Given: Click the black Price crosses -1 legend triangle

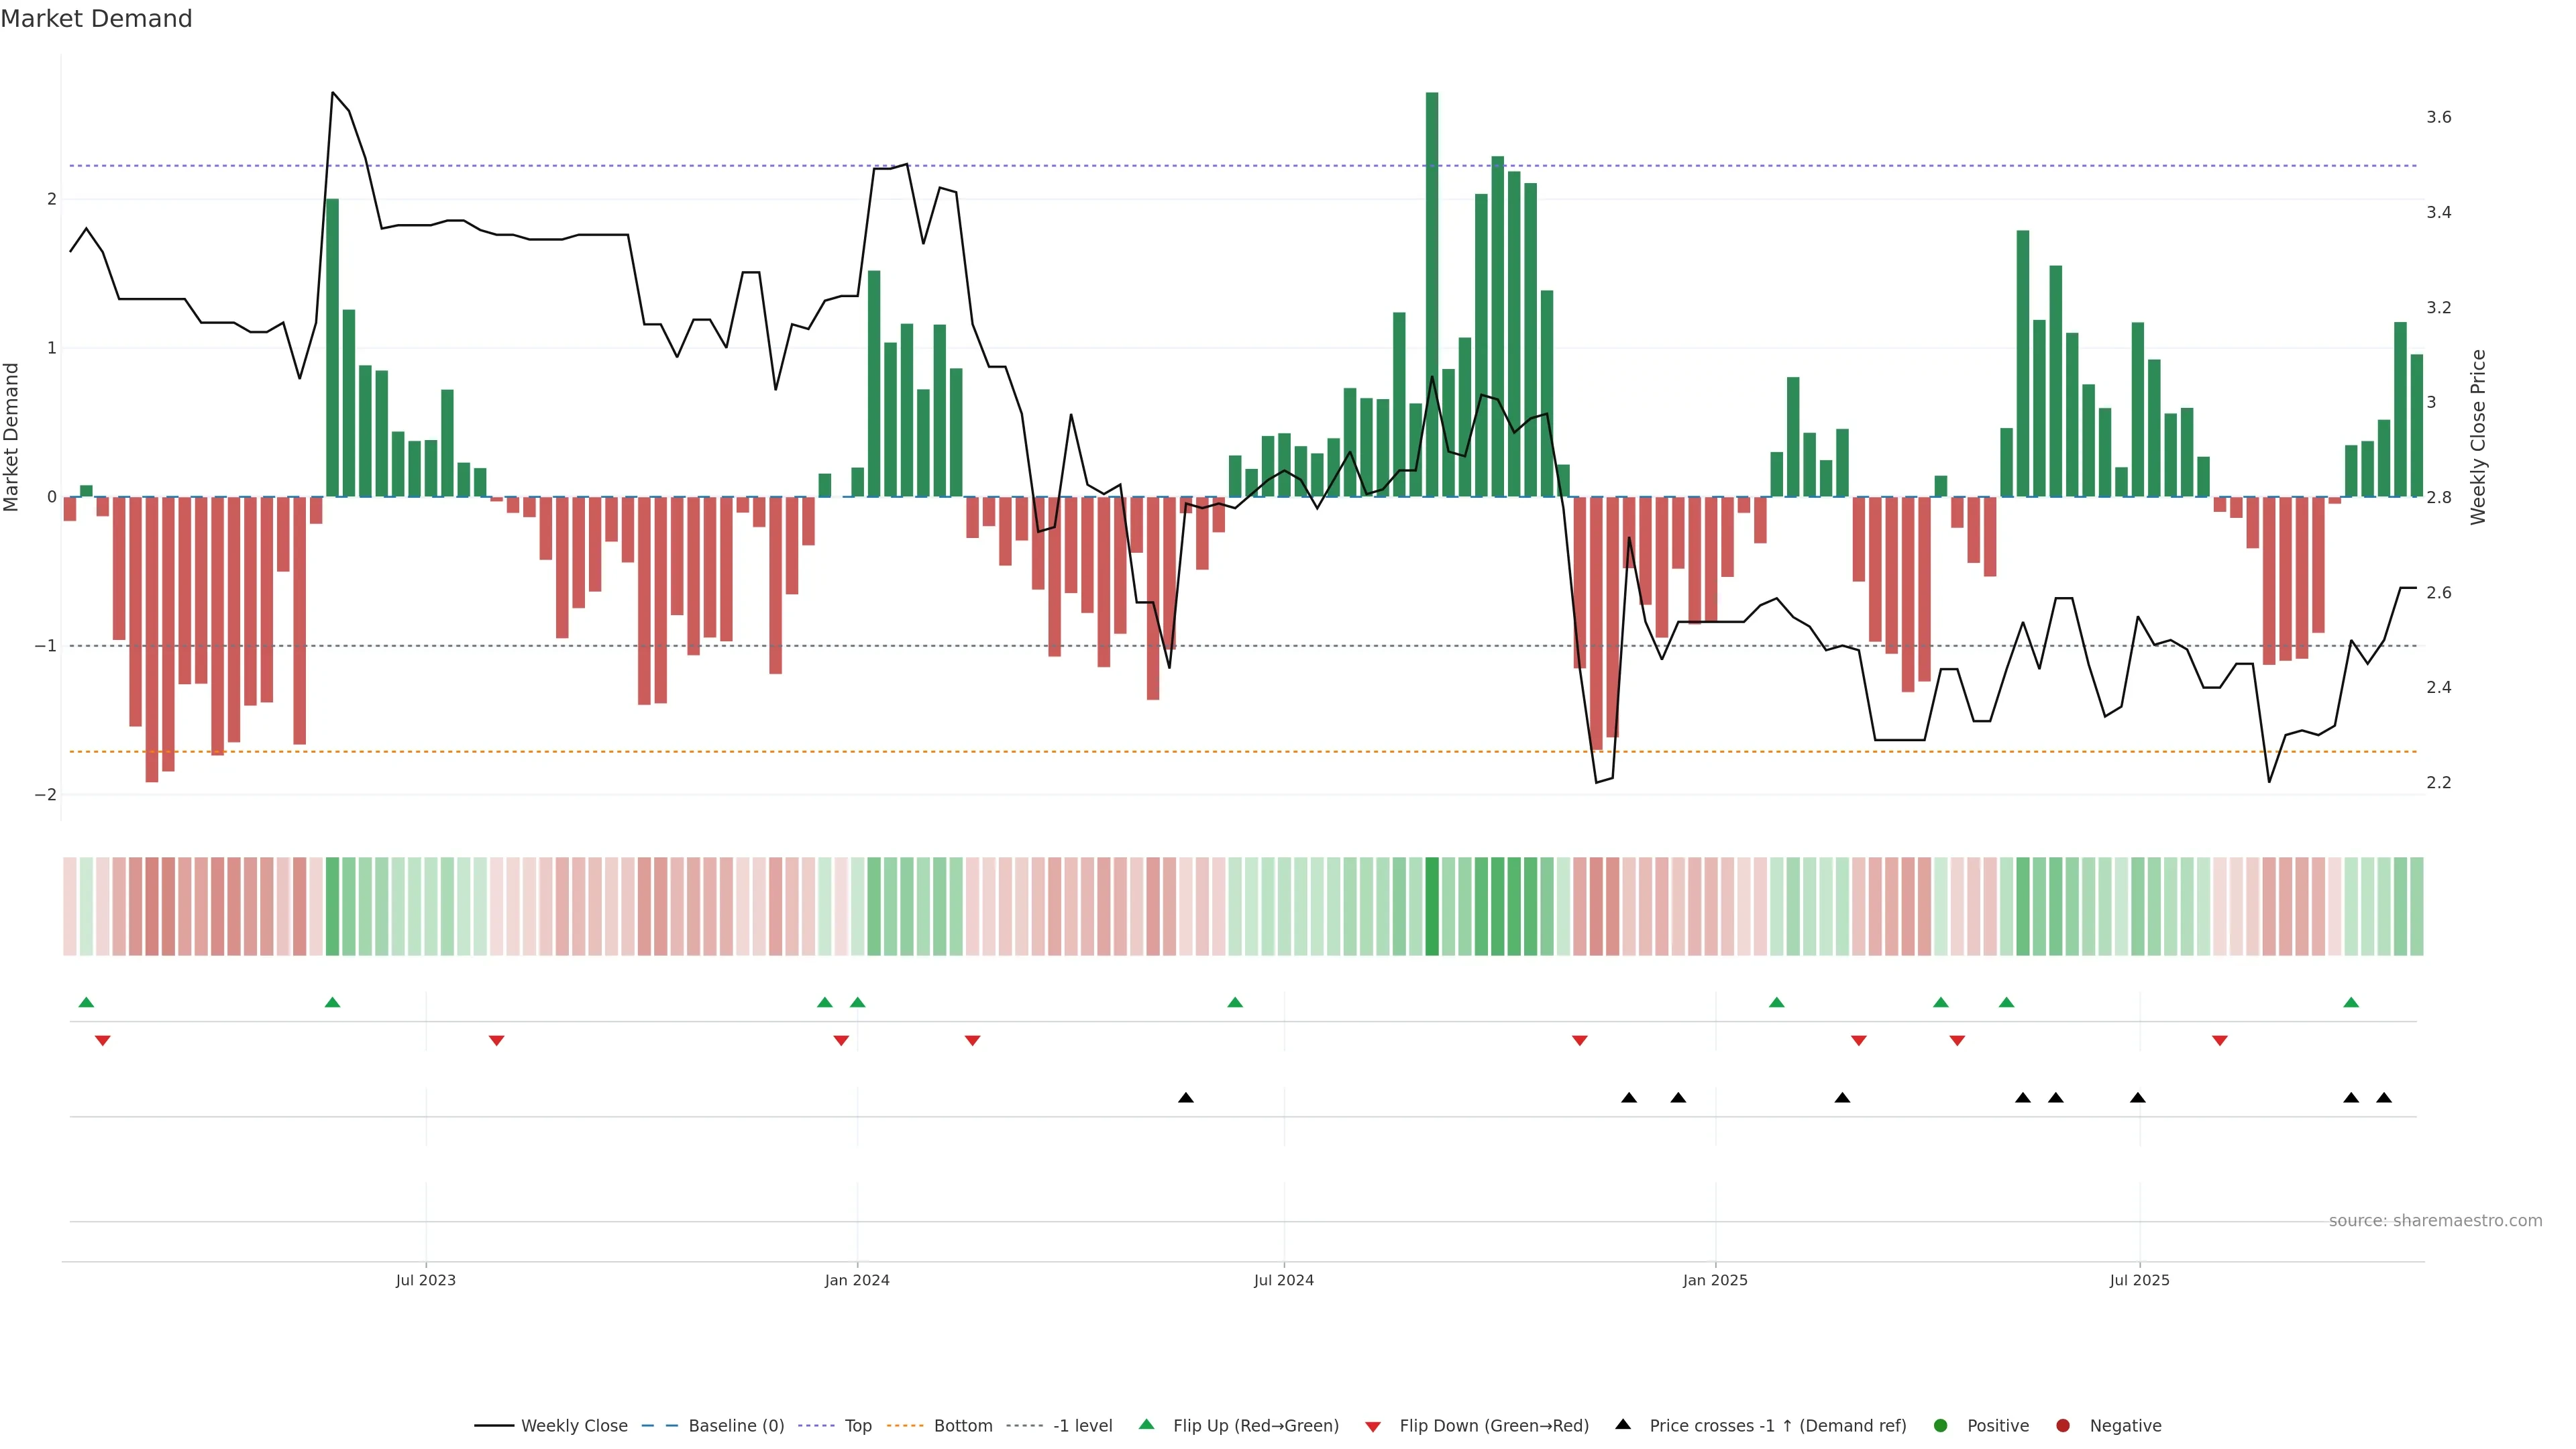Looking at the screenshot, I should coord(1623,1424).
